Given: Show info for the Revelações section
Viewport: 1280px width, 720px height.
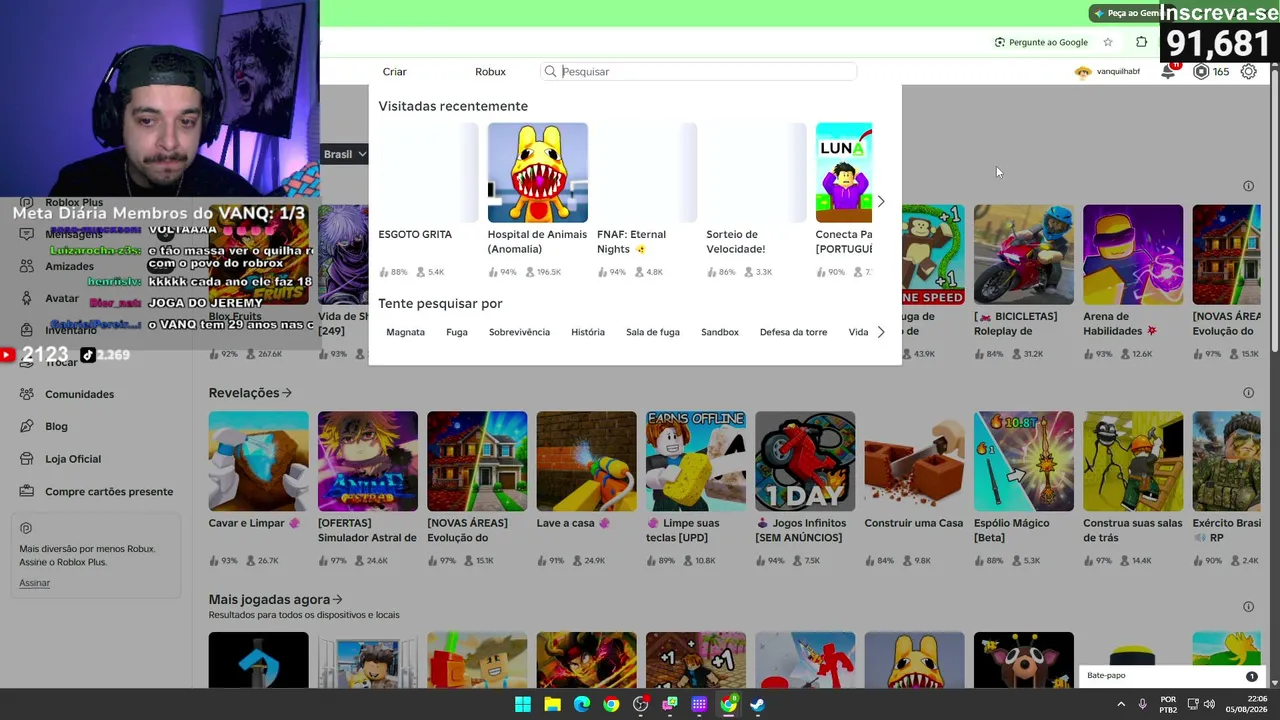Looking at the screenshot, I should (x=1248, y=393).
